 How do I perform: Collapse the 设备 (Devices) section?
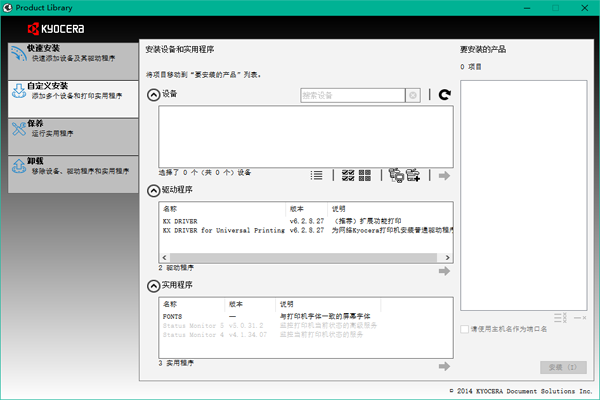pyautogui.click(x=153, y=95)
